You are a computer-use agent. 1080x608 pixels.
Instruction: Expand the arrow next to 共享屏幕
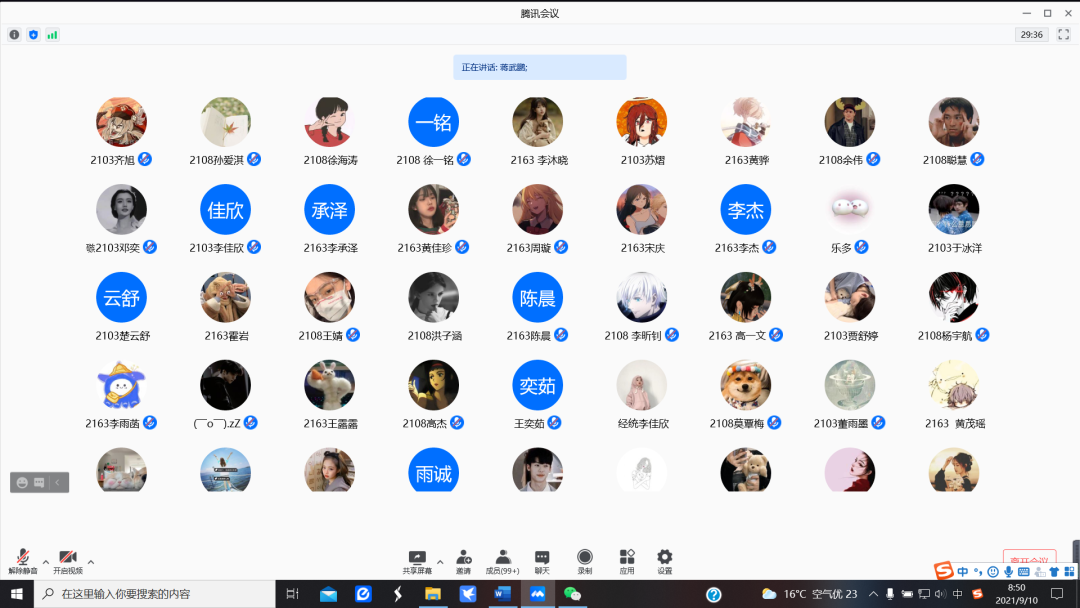[x=440, y=562]
